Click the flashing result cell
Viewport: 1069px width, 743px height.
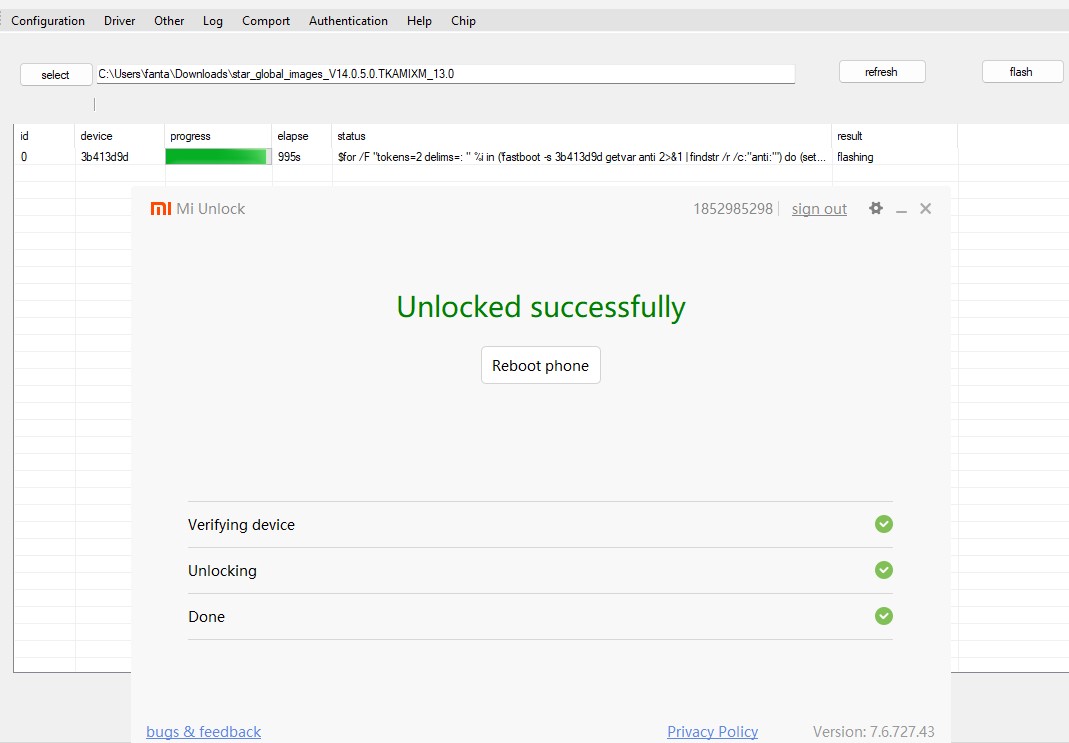(855, 157)
